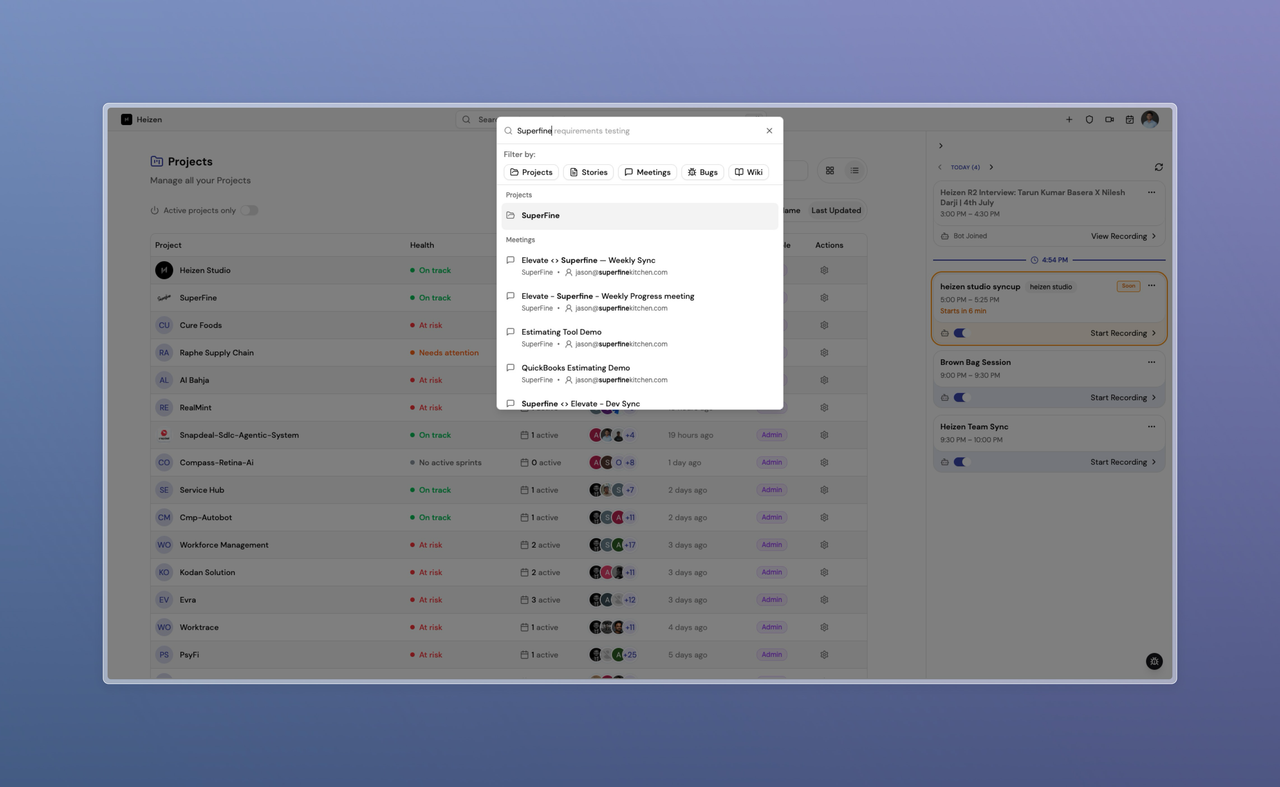The image size is (1280, 787).
Task: Filter search results by Meetings
Action: pos(647,172)
